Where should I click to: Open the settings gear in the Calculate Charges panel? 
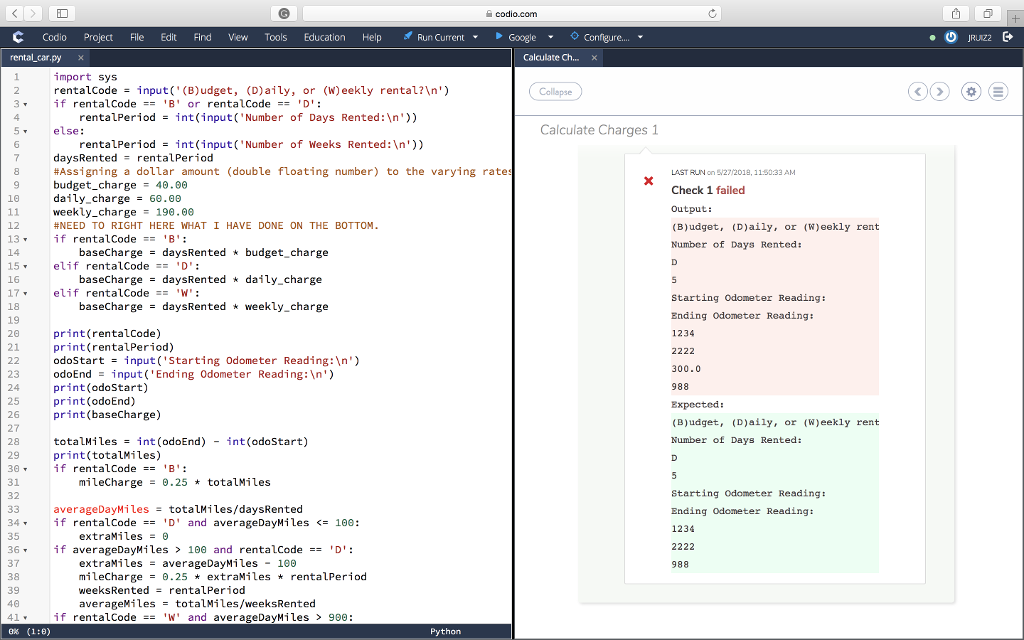[x=970, y=91]
